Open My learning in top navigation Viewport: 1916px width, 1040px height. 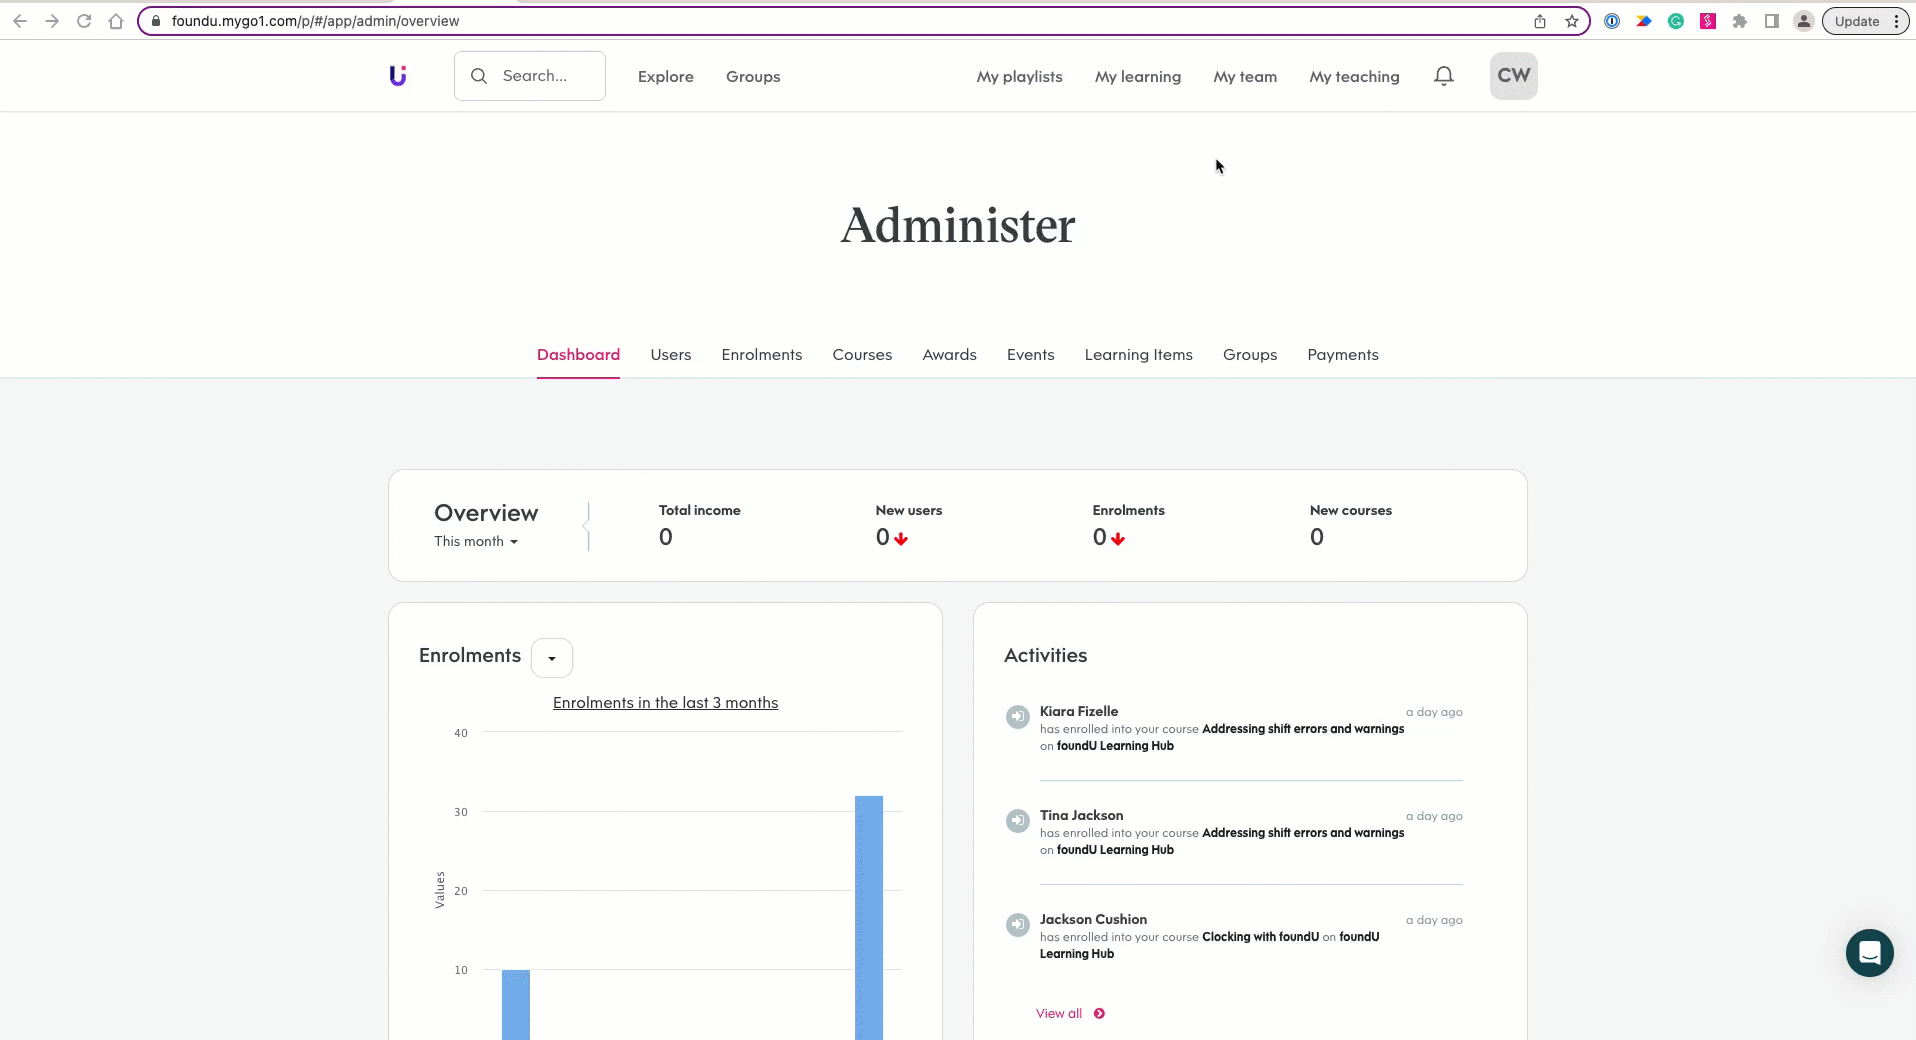coord(1137,77)
